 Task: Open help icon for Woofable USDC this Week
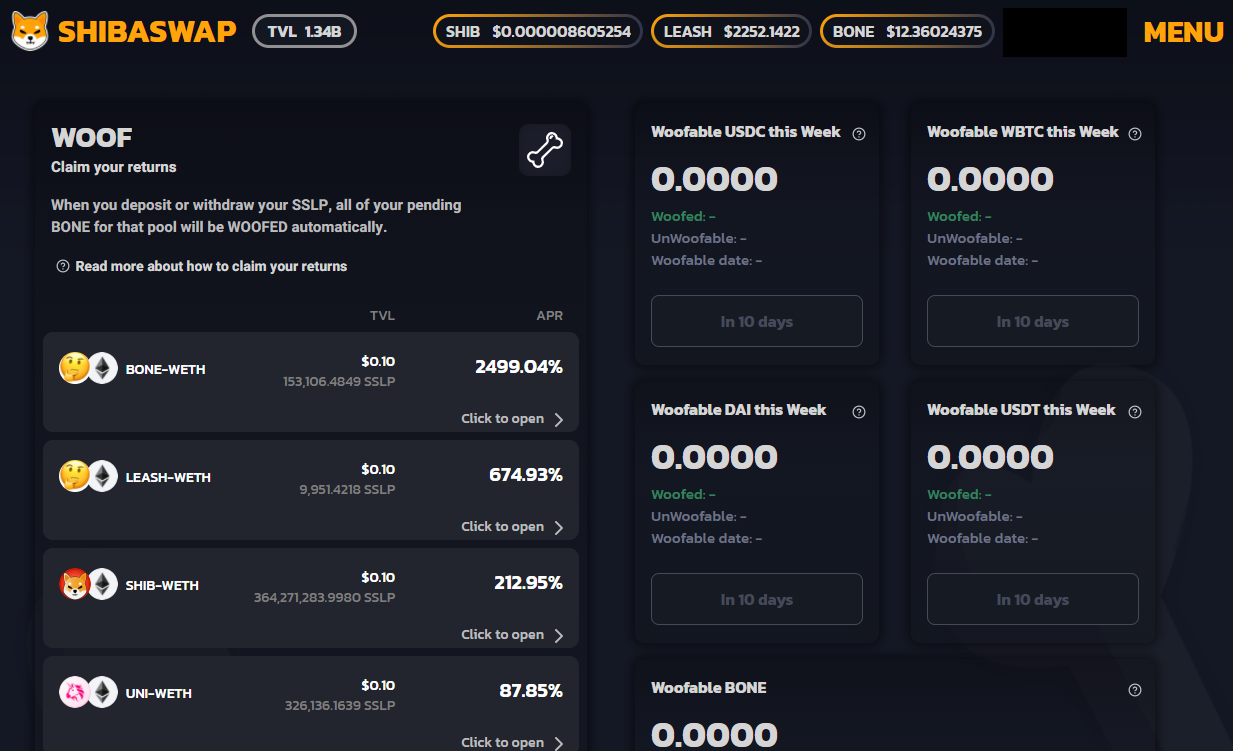859,133
